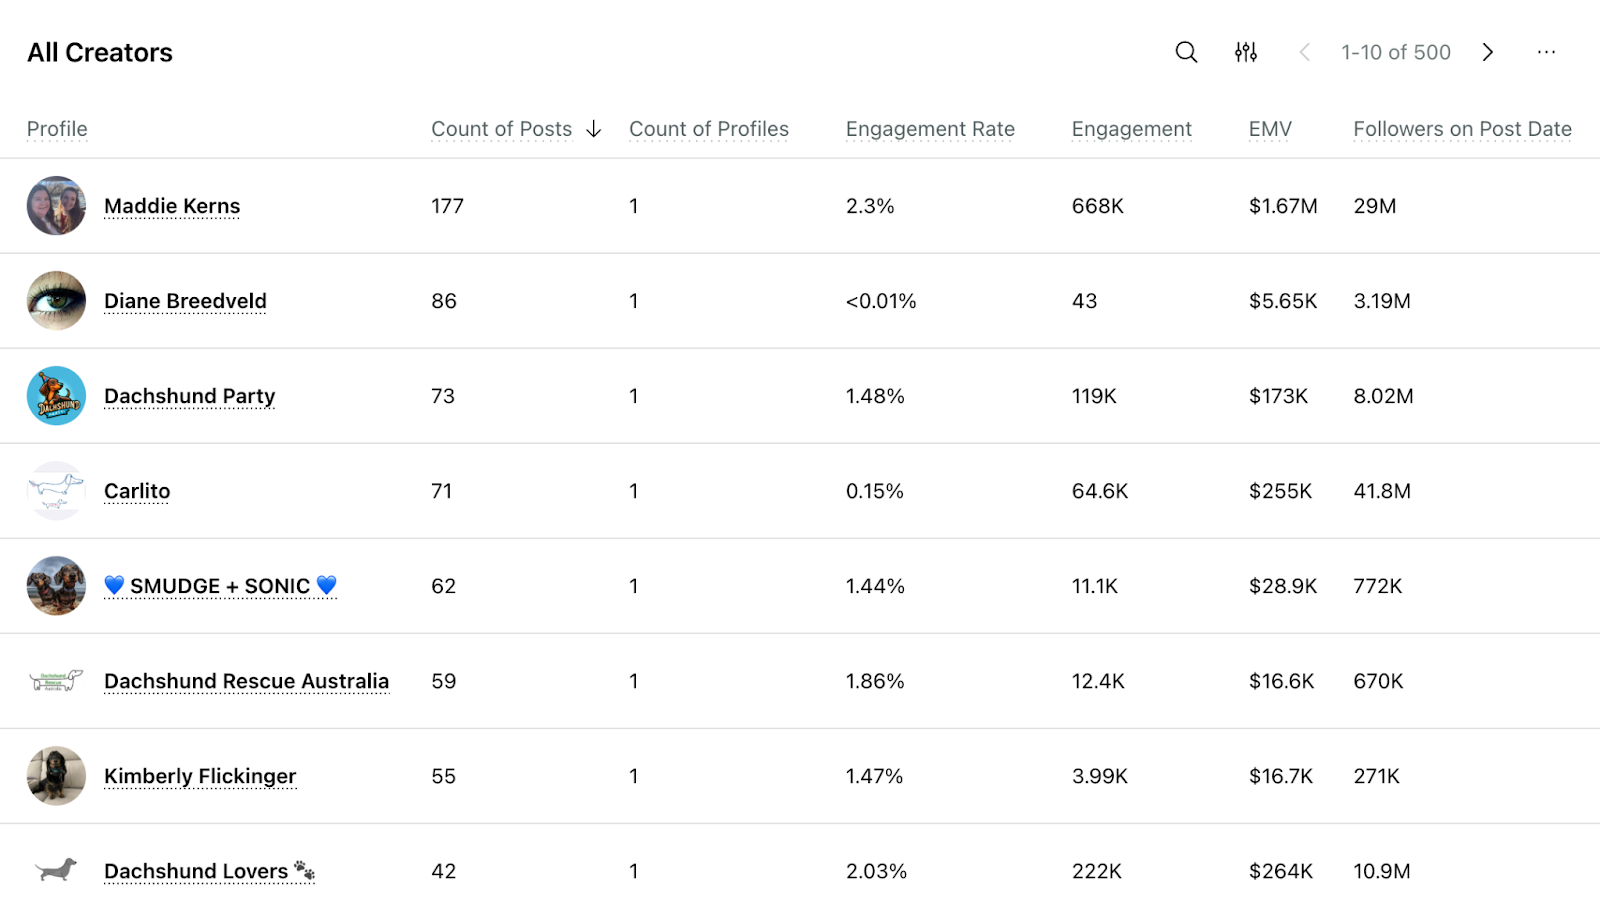1600x909 pixels.
Task: Open the ellipsis overflow menu icon
Action: point(1547,52)
